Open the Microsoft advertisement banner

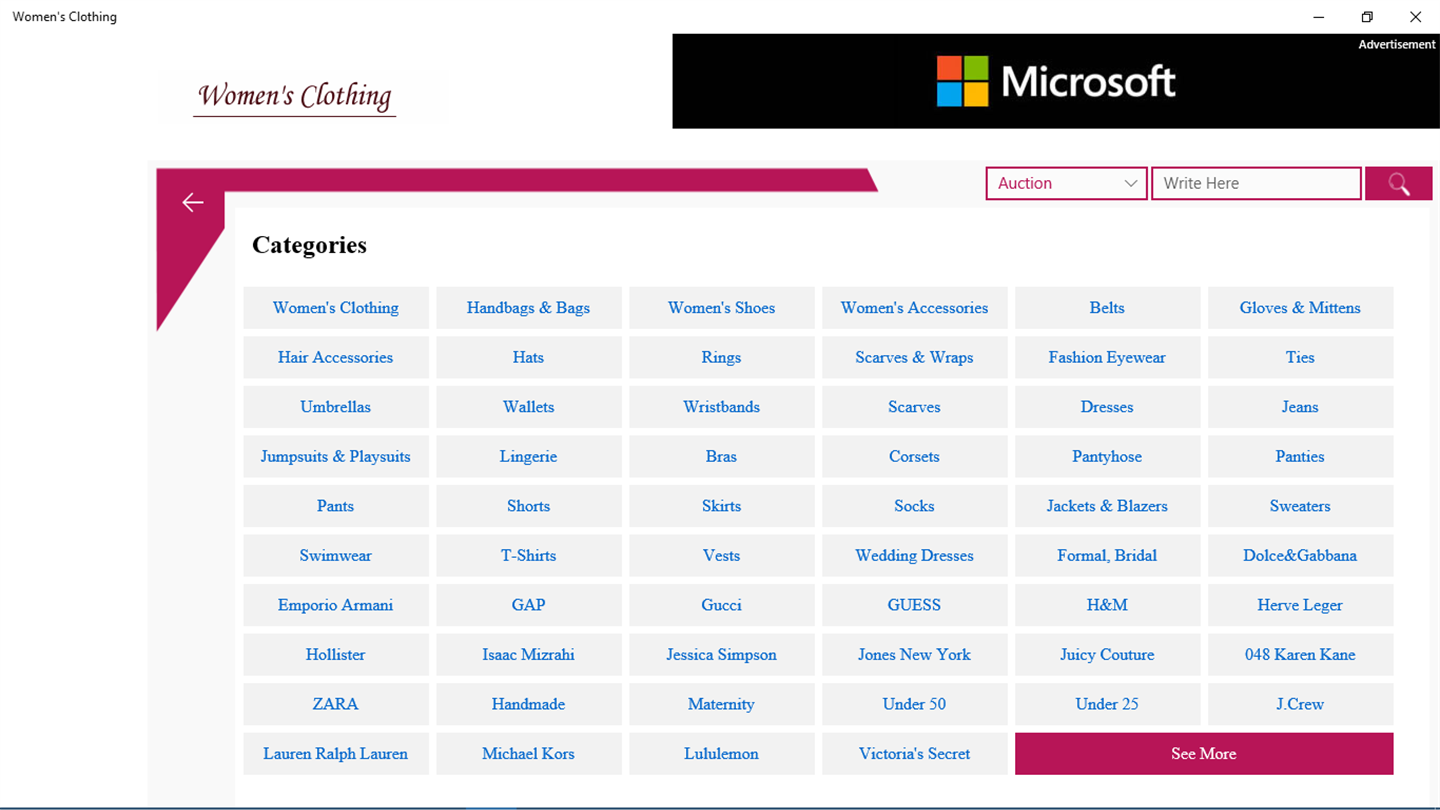click(x=1055, y=81)
